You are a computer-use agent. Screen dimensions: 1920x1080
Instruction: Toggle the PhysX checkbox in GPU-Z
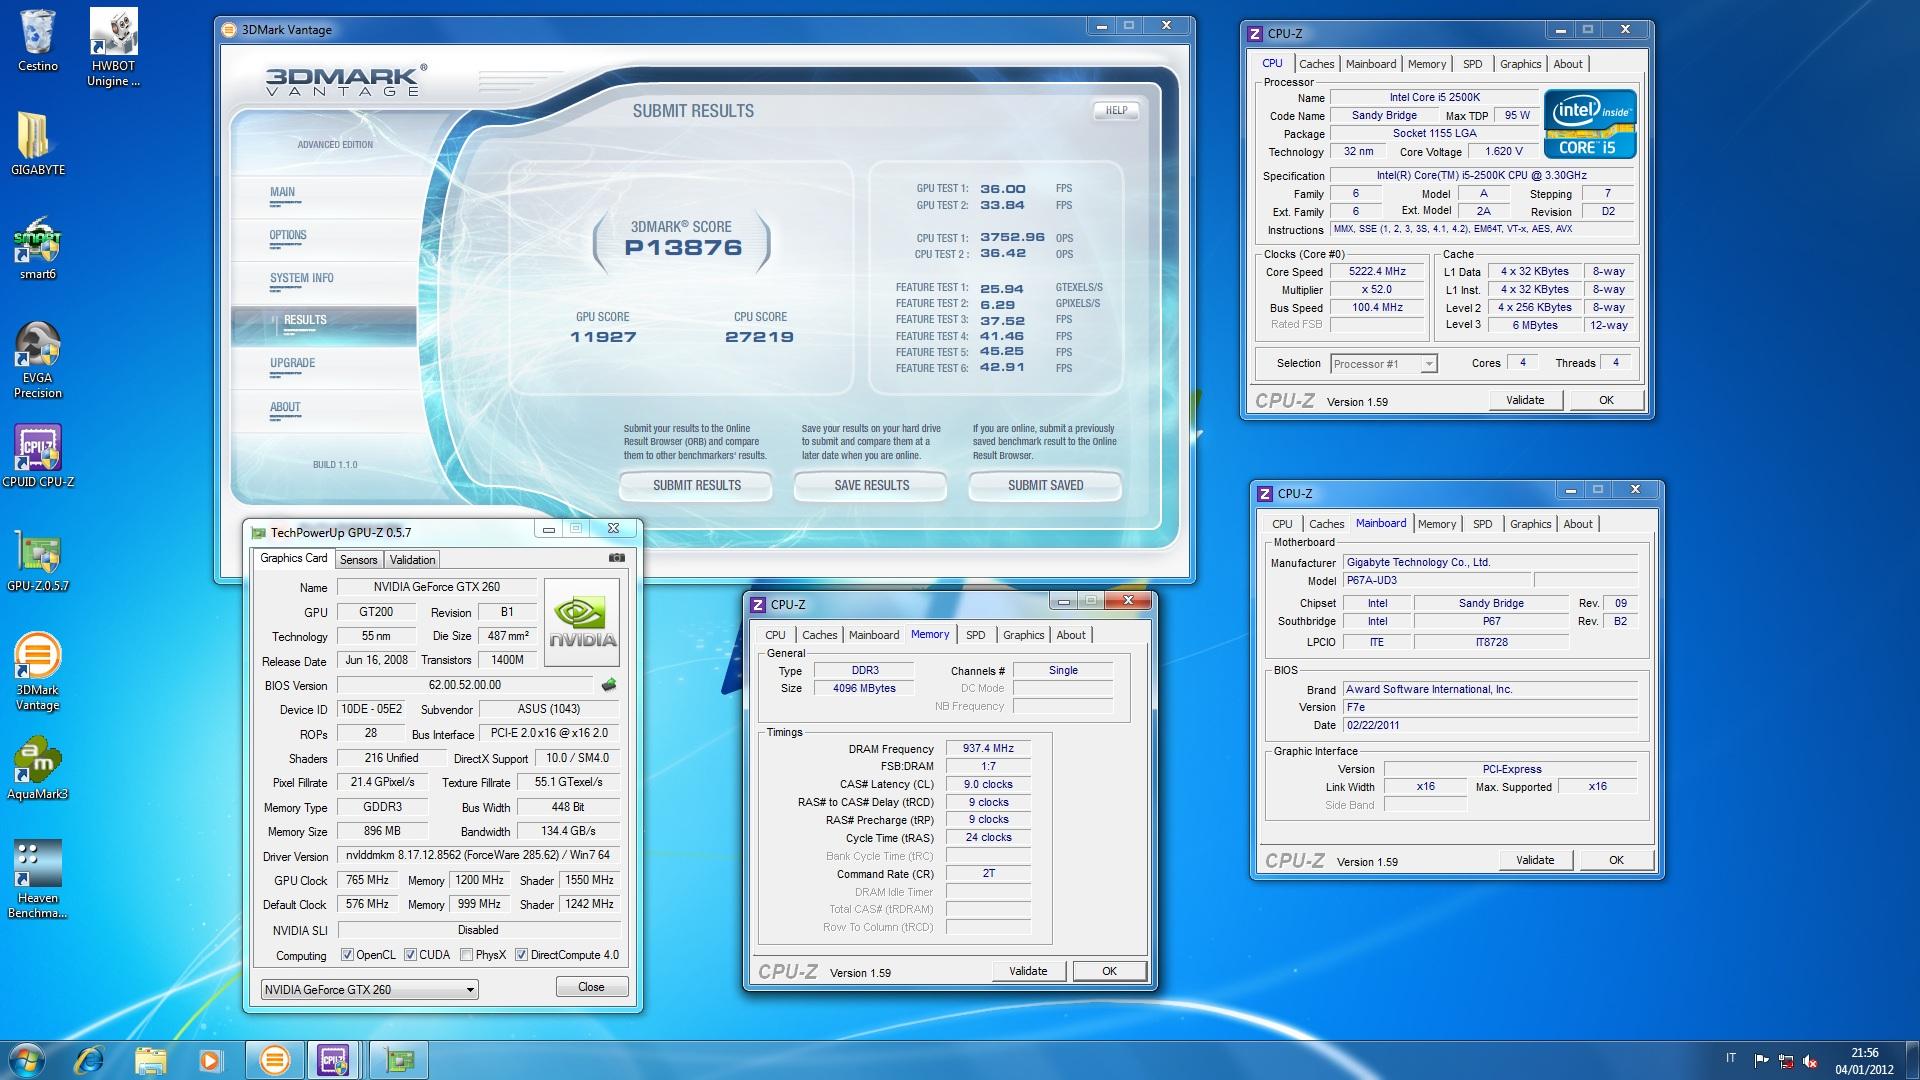[x=466, y=955]
